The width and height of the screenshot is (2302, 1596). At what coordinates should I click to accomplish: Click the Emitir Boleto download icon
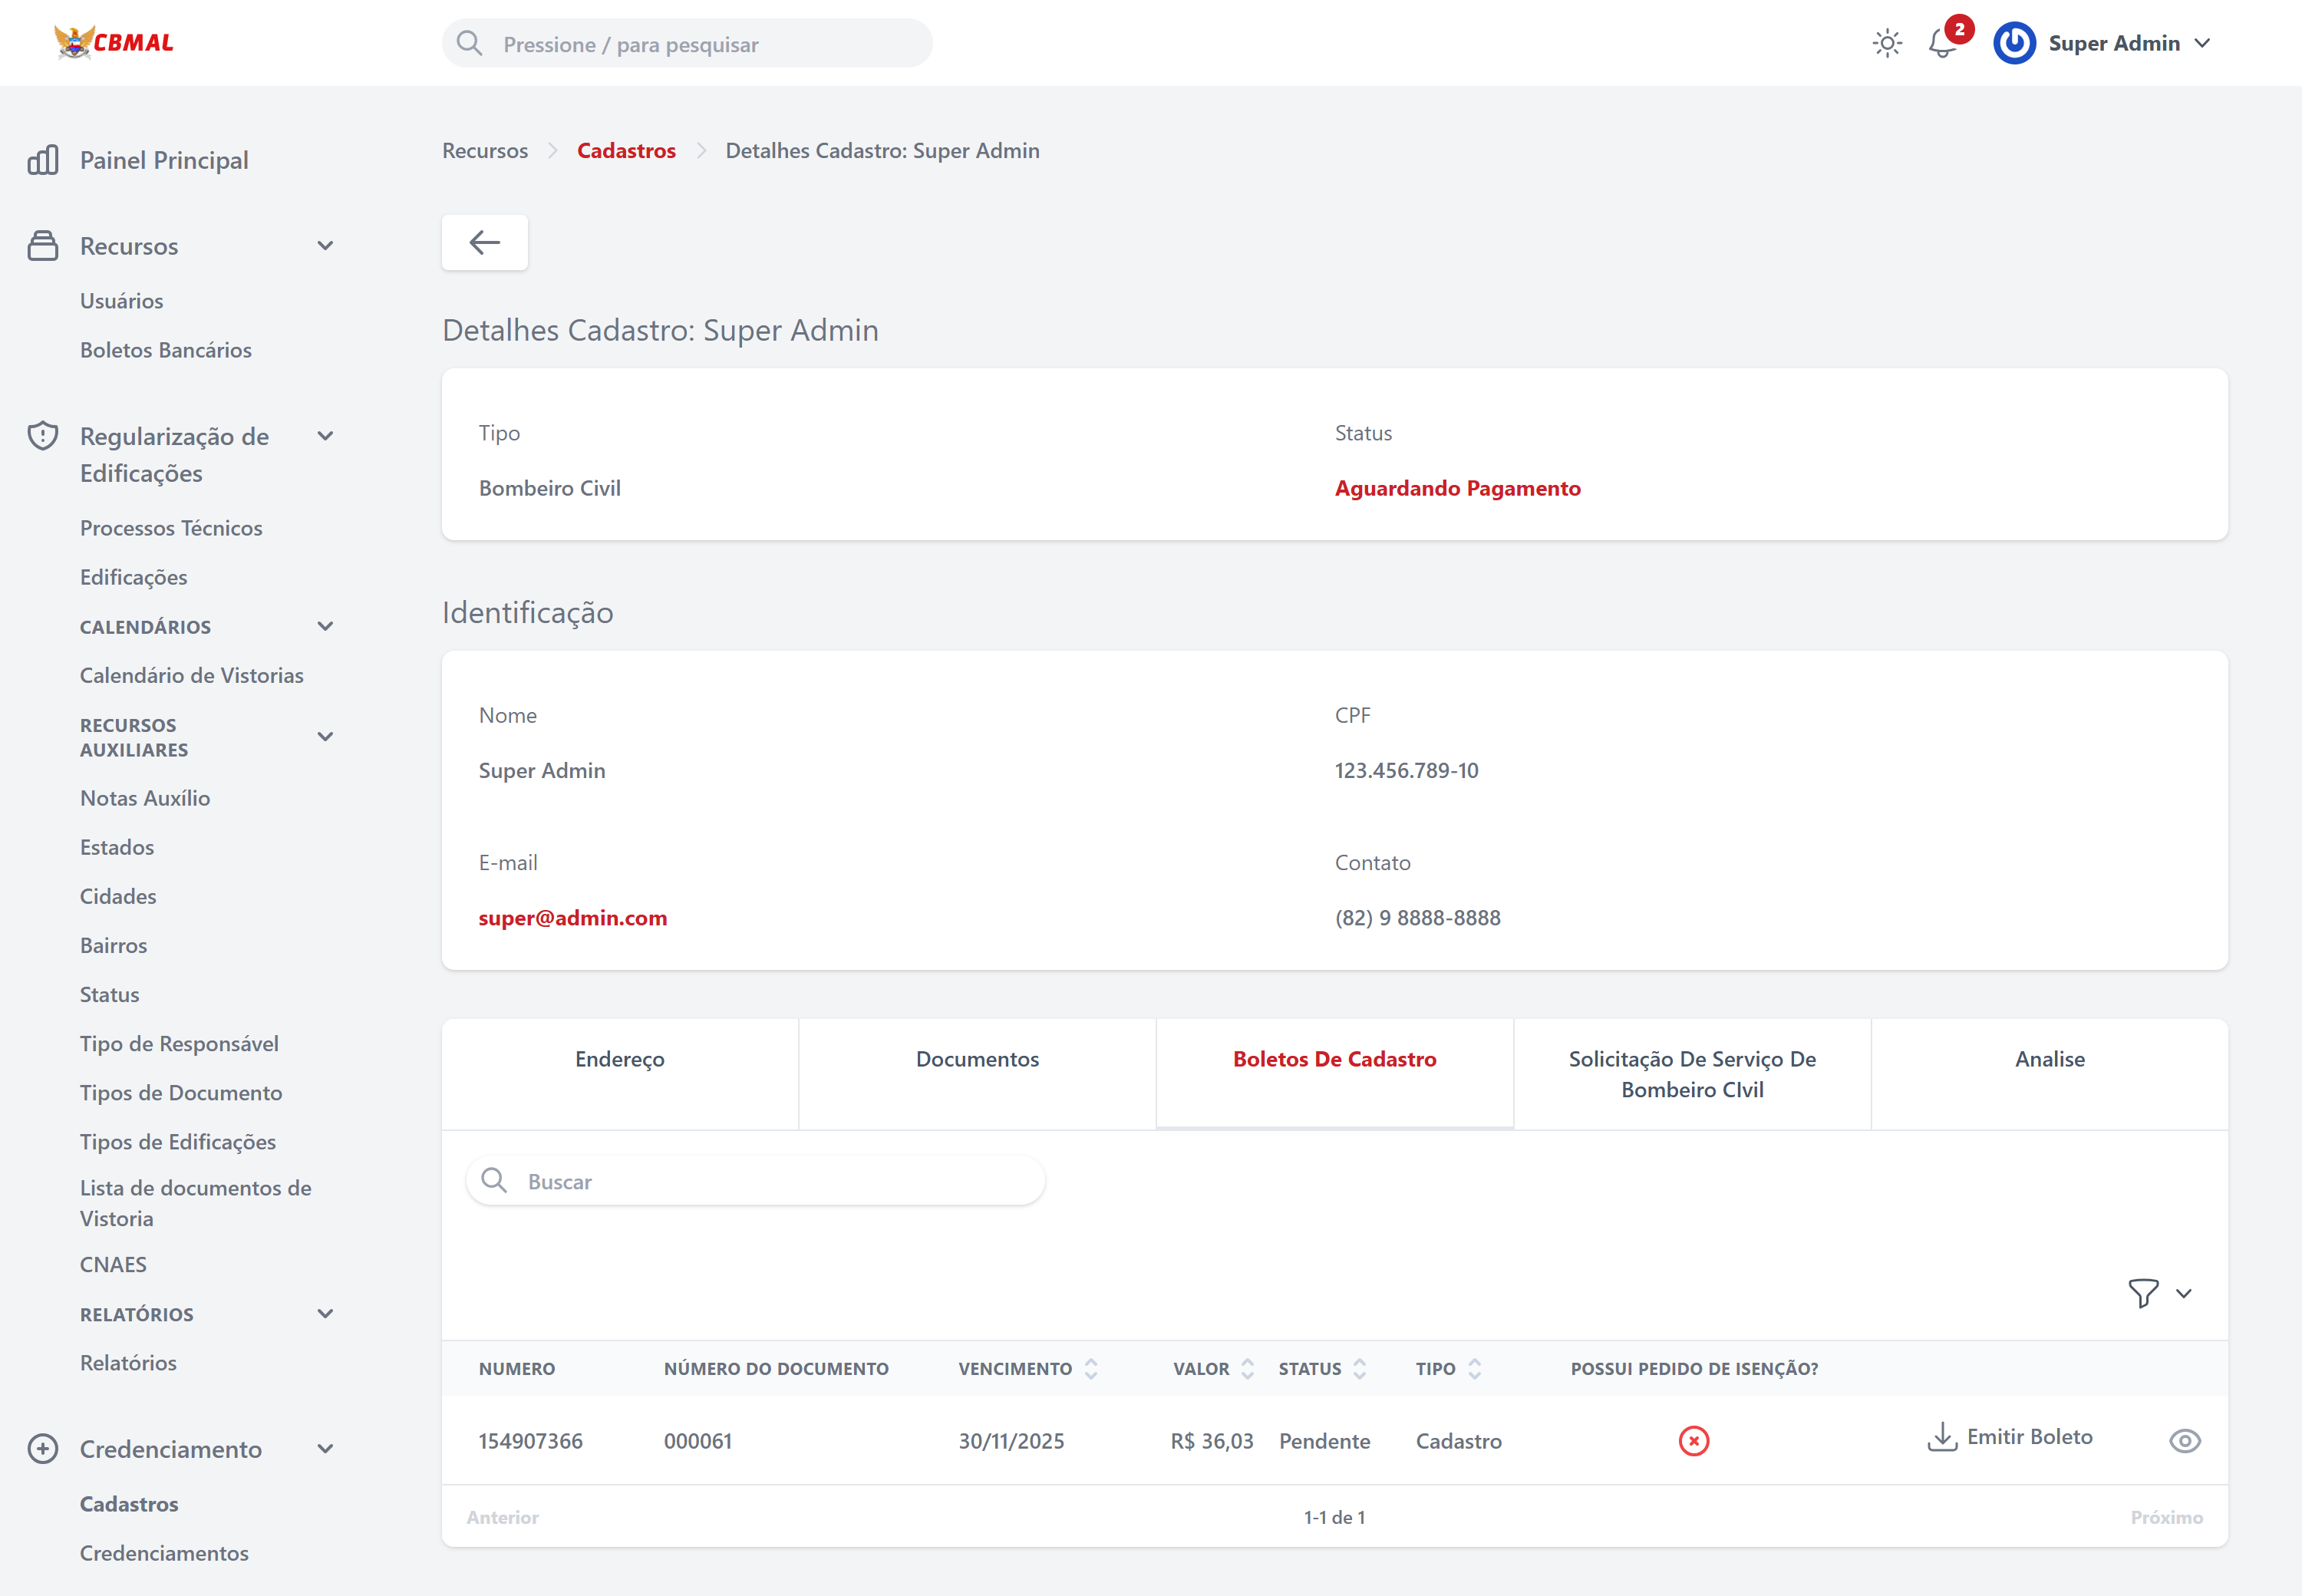1941,1436
